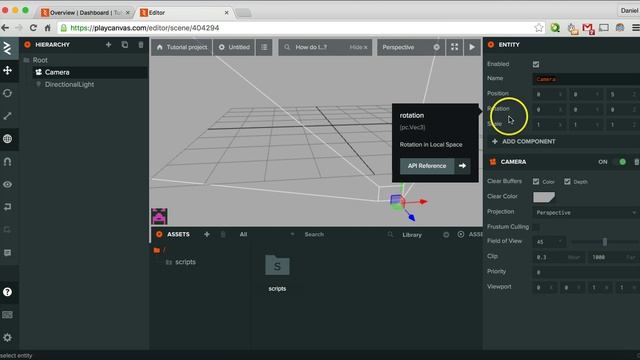Click ADD COMPONENT button
Screen dimensions: 640x360
click(x=524, y=142)
